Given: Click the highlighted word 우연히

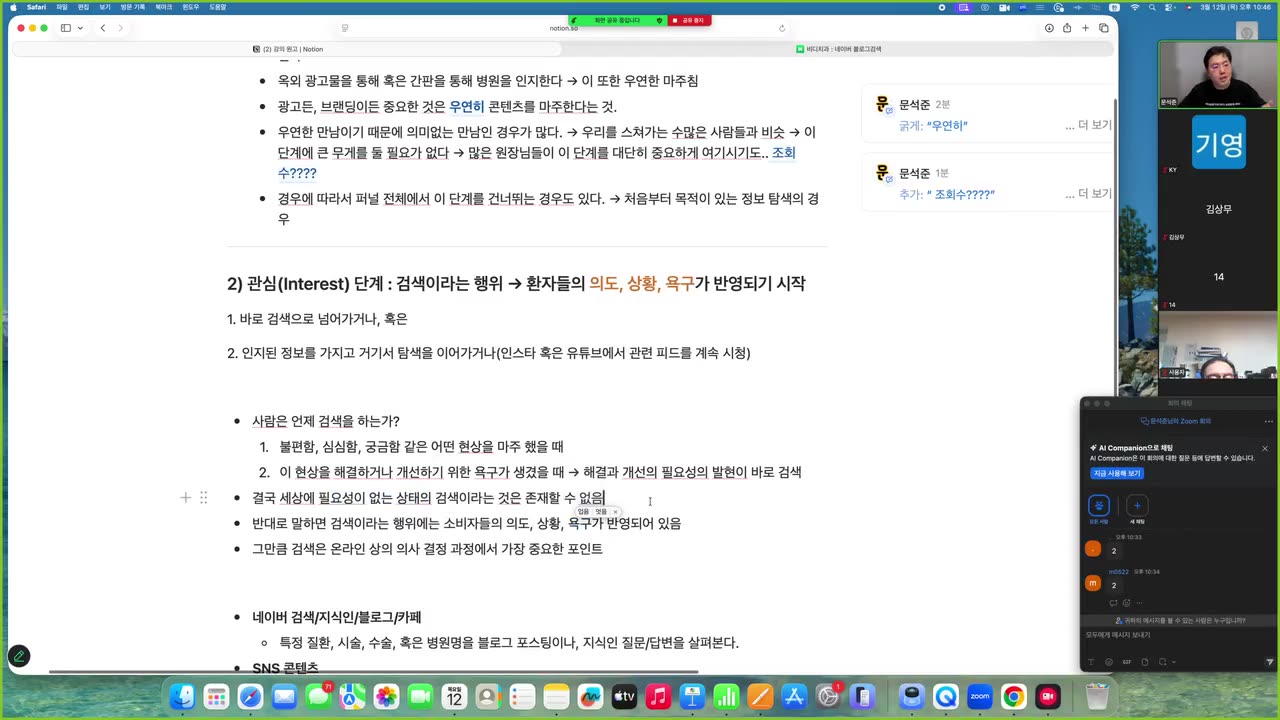Looking at the screenshot, I should tap(466, 107).
